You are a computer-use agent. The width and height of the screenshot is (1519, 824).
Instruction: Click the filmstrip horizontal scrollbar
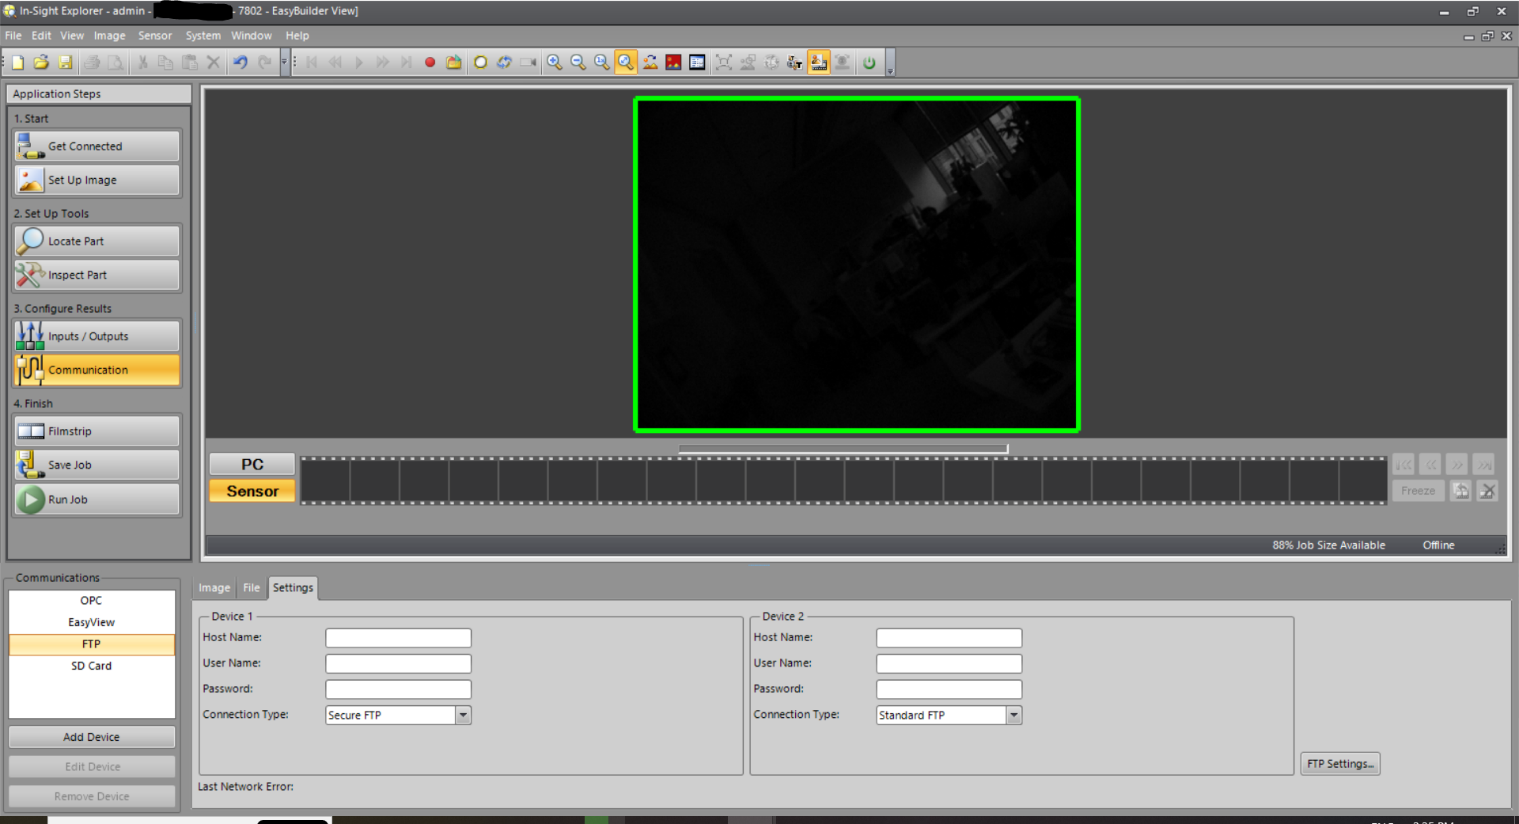click(843, 448)
